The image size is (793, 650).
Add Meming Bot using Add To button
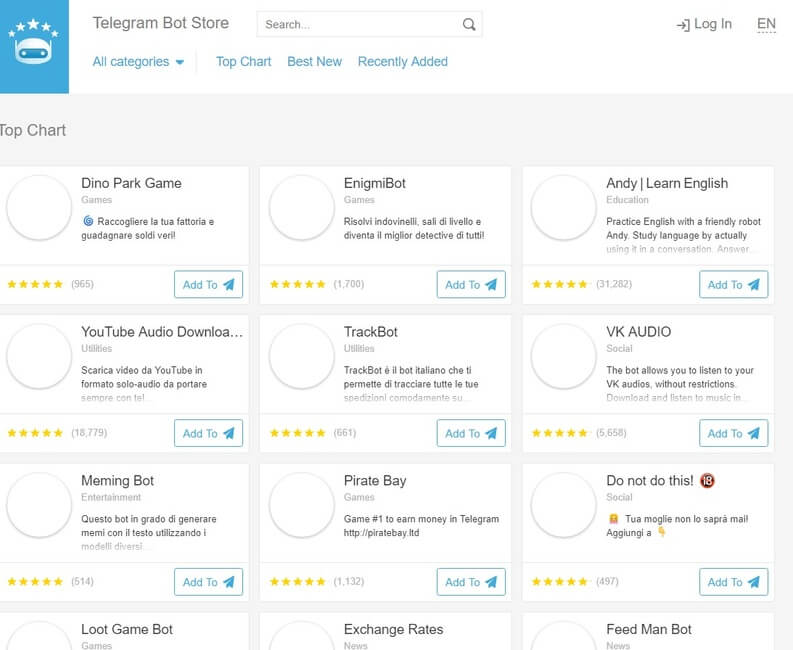[x=208, y=582]
